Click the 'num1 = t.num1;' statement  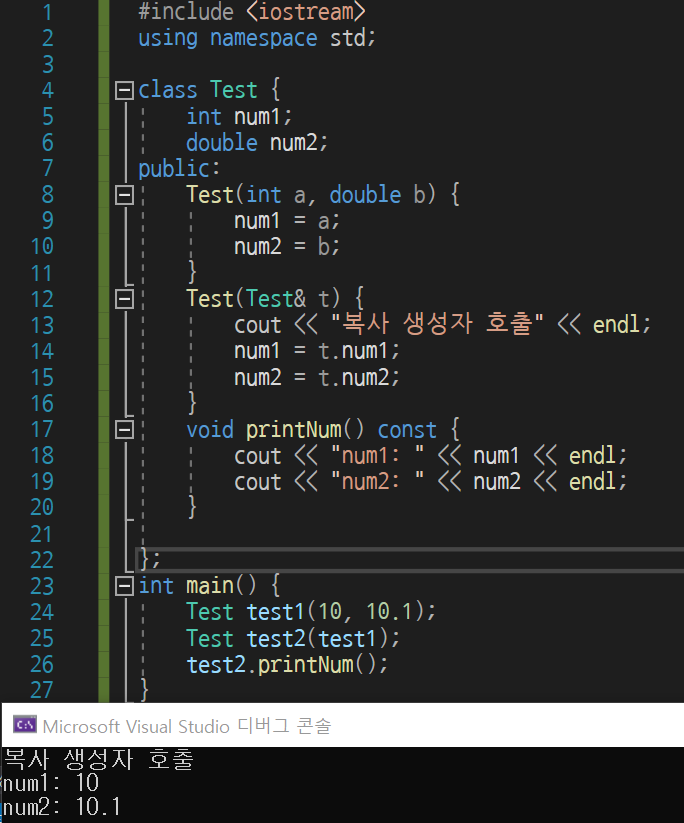(317, 351)
